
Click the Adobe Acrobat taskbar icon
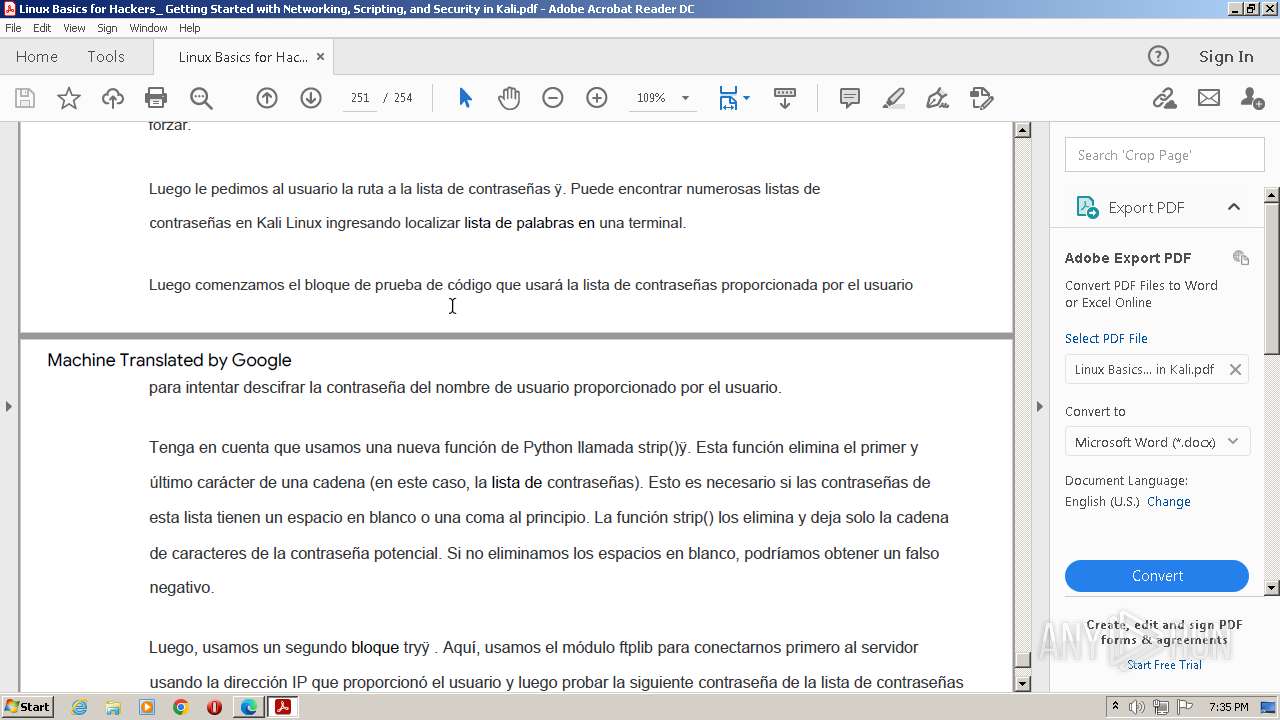[283, 707]
